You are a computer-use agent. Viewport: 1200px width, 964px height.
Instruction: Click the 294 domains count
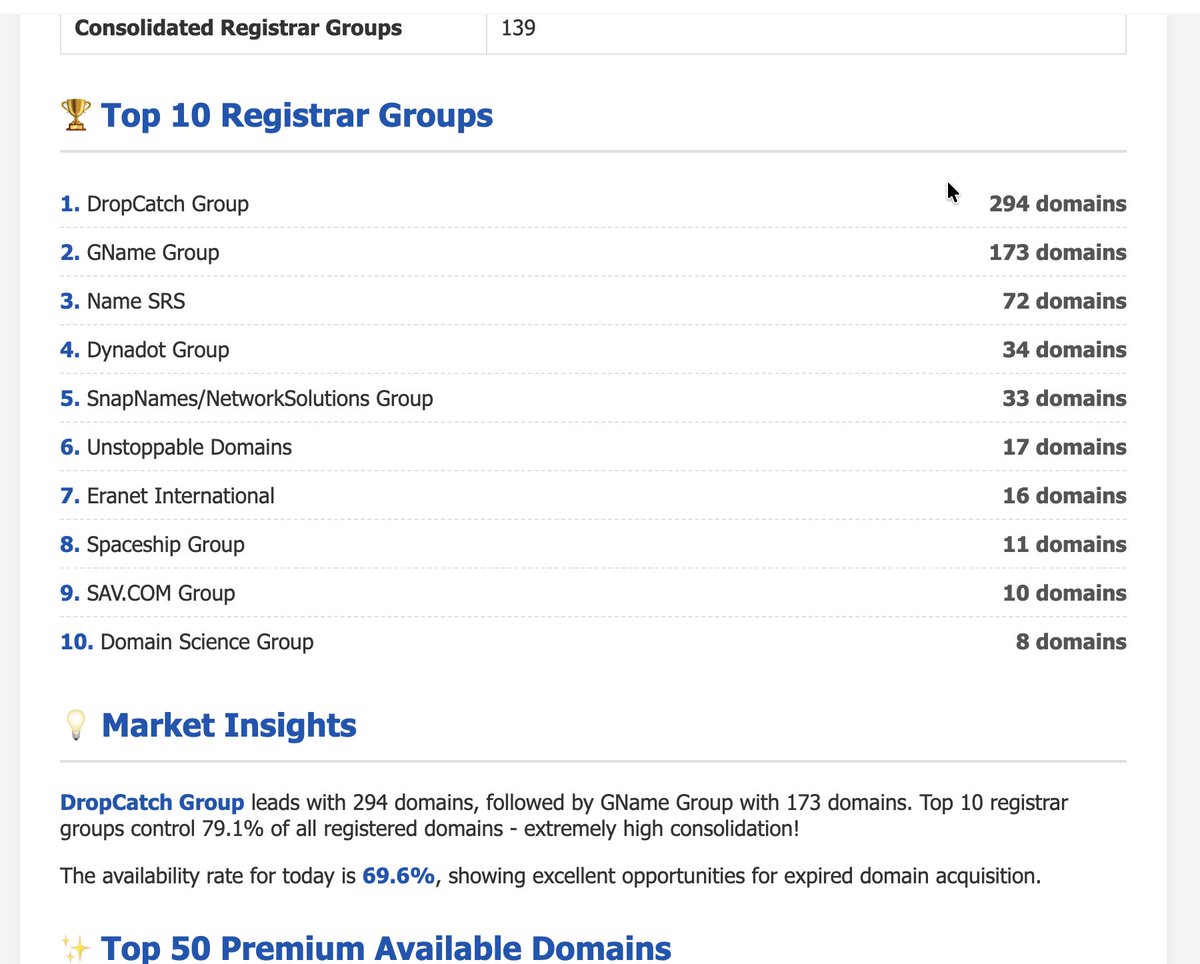(x=1058, y=204)
